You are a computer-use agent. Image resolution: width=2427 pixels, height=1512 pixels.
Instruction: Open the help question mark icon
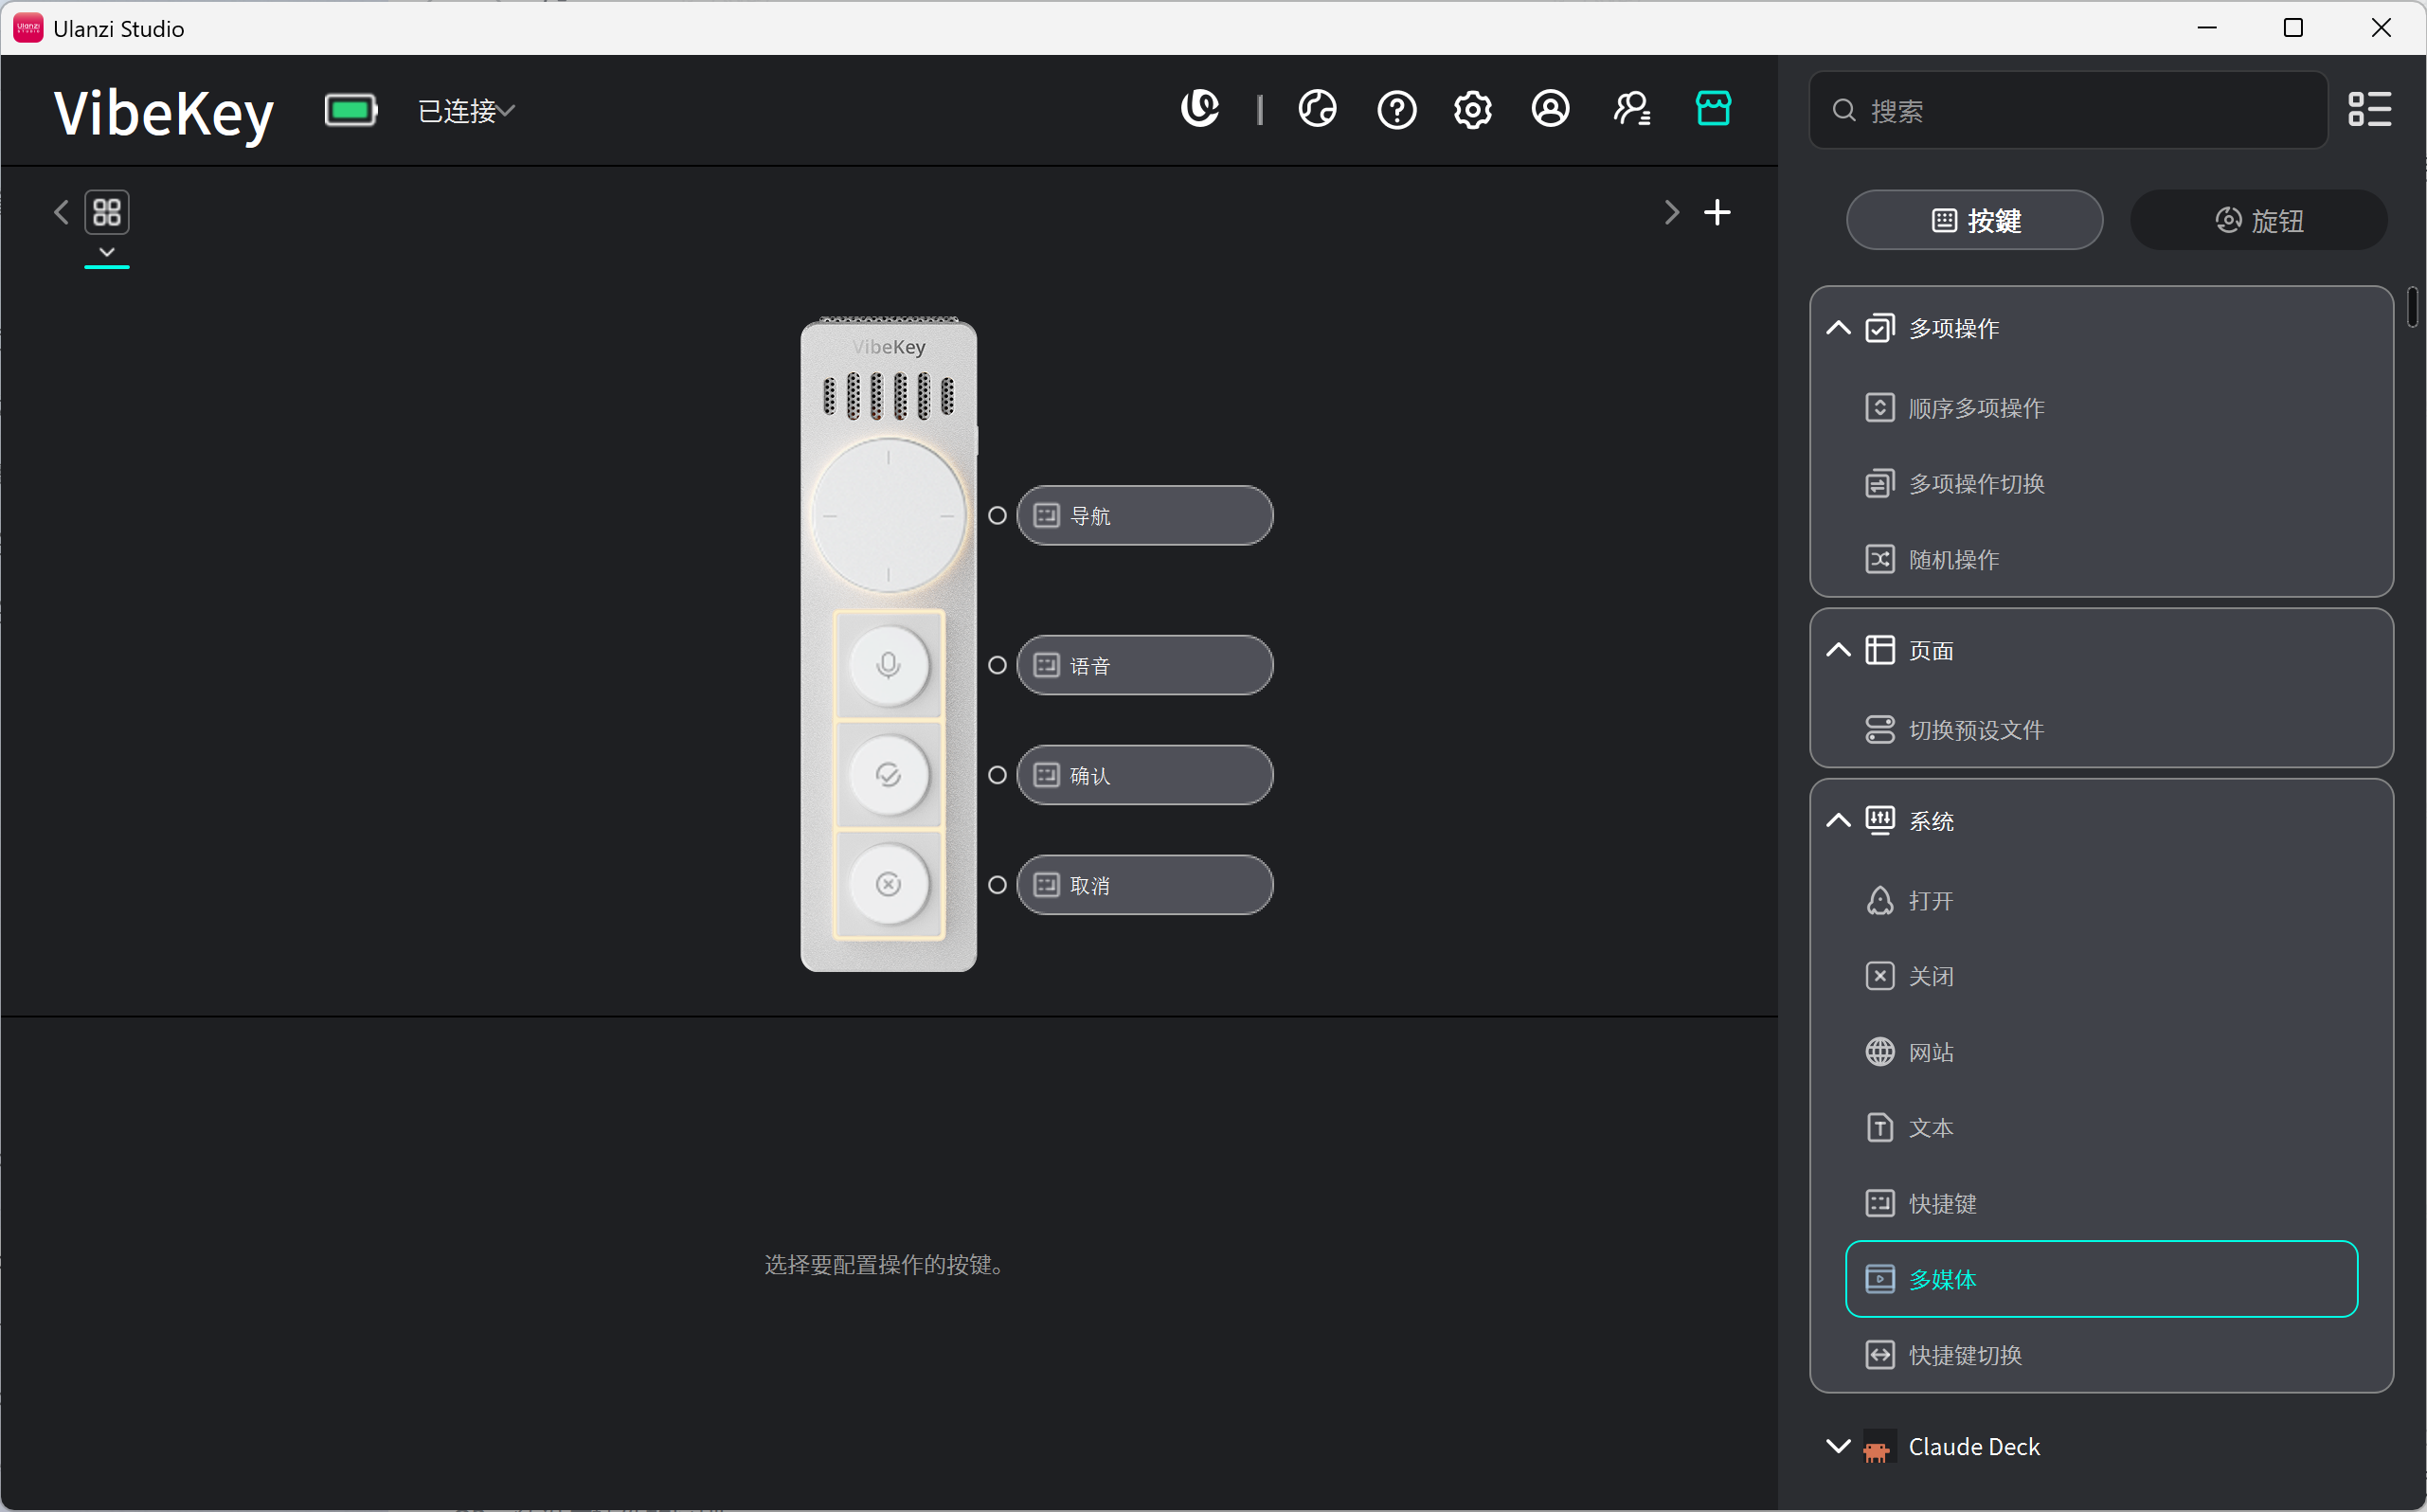pyautogui.click(x=1396, y=109)
